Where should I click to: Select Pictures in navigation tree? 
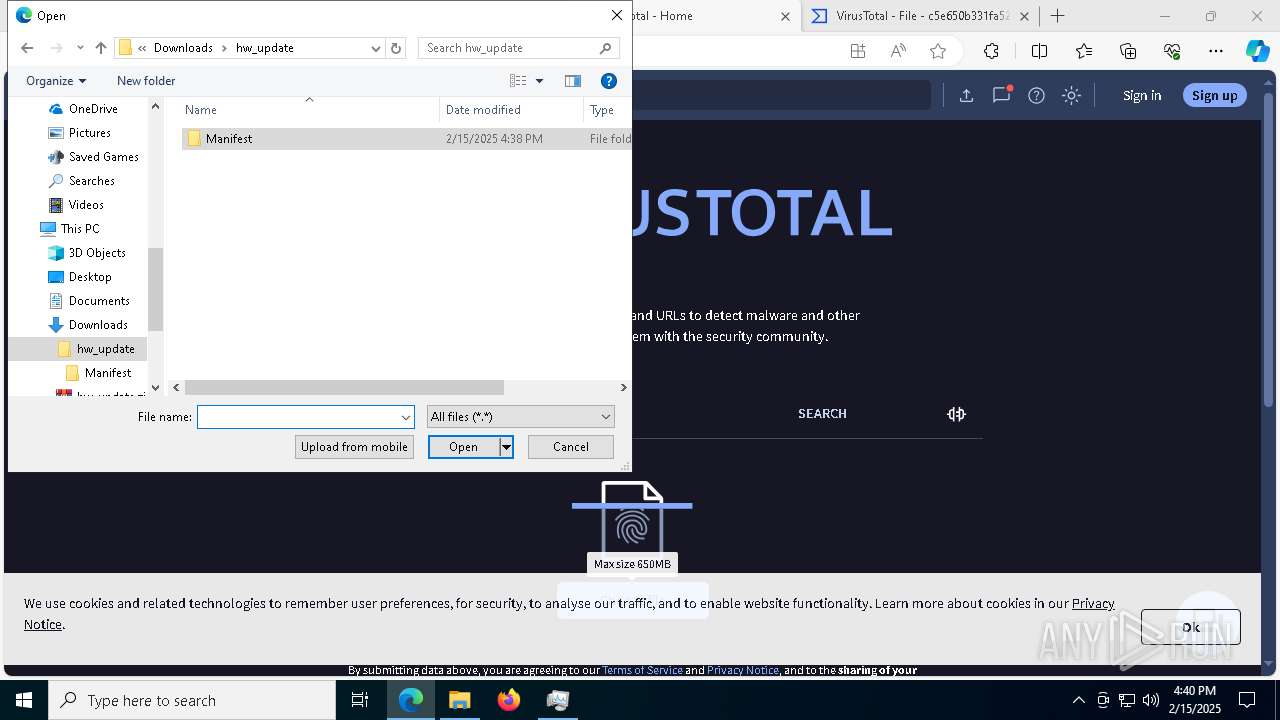point(90,133)
